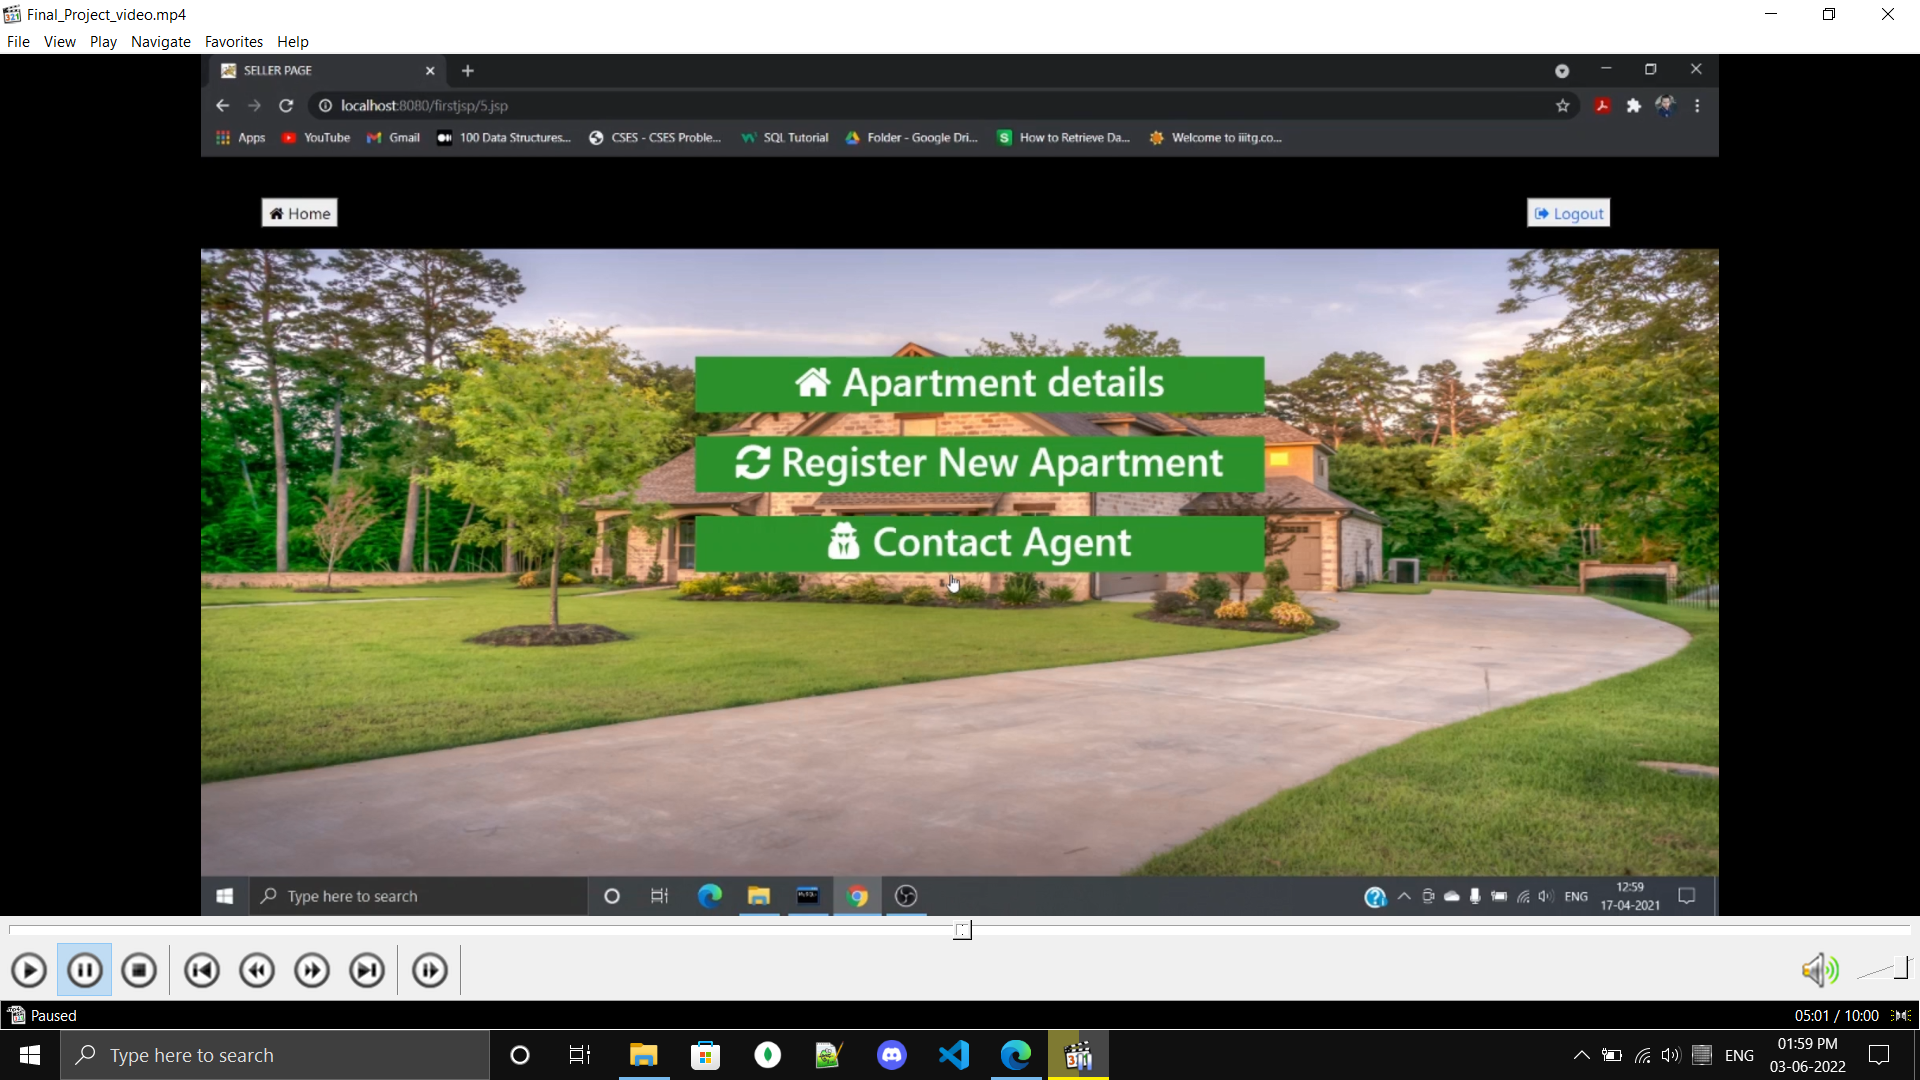
Task: Click the fast-forward (increase speed) button
Action: [x=312, y=970]
